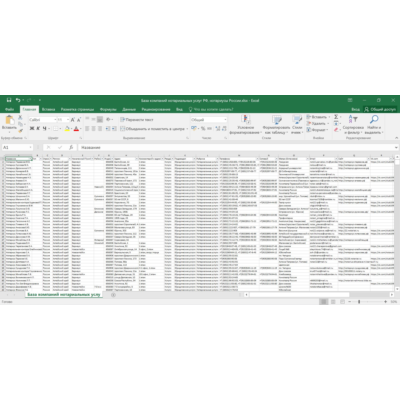This screenshot has width=400, height=400.
Task: Open the Name Box dropdown for A1
Action: [30, 147]
